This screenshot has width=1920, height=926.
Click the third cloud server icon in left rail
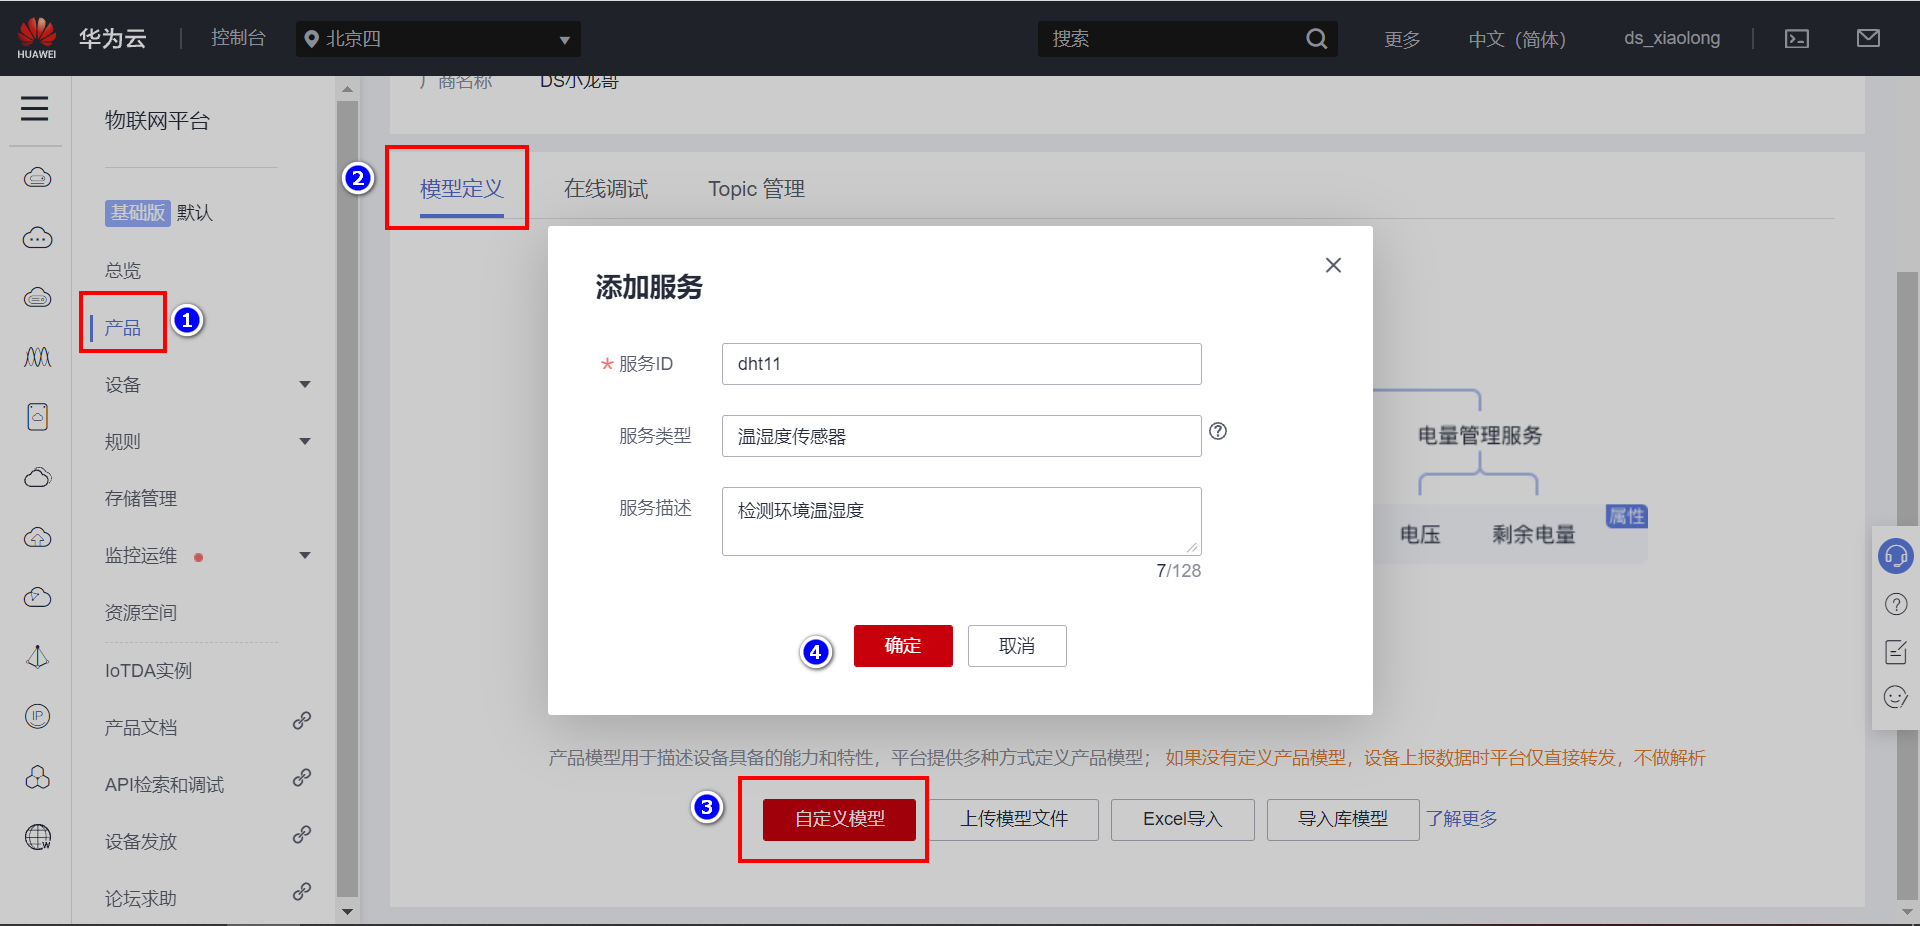point(38,298)
